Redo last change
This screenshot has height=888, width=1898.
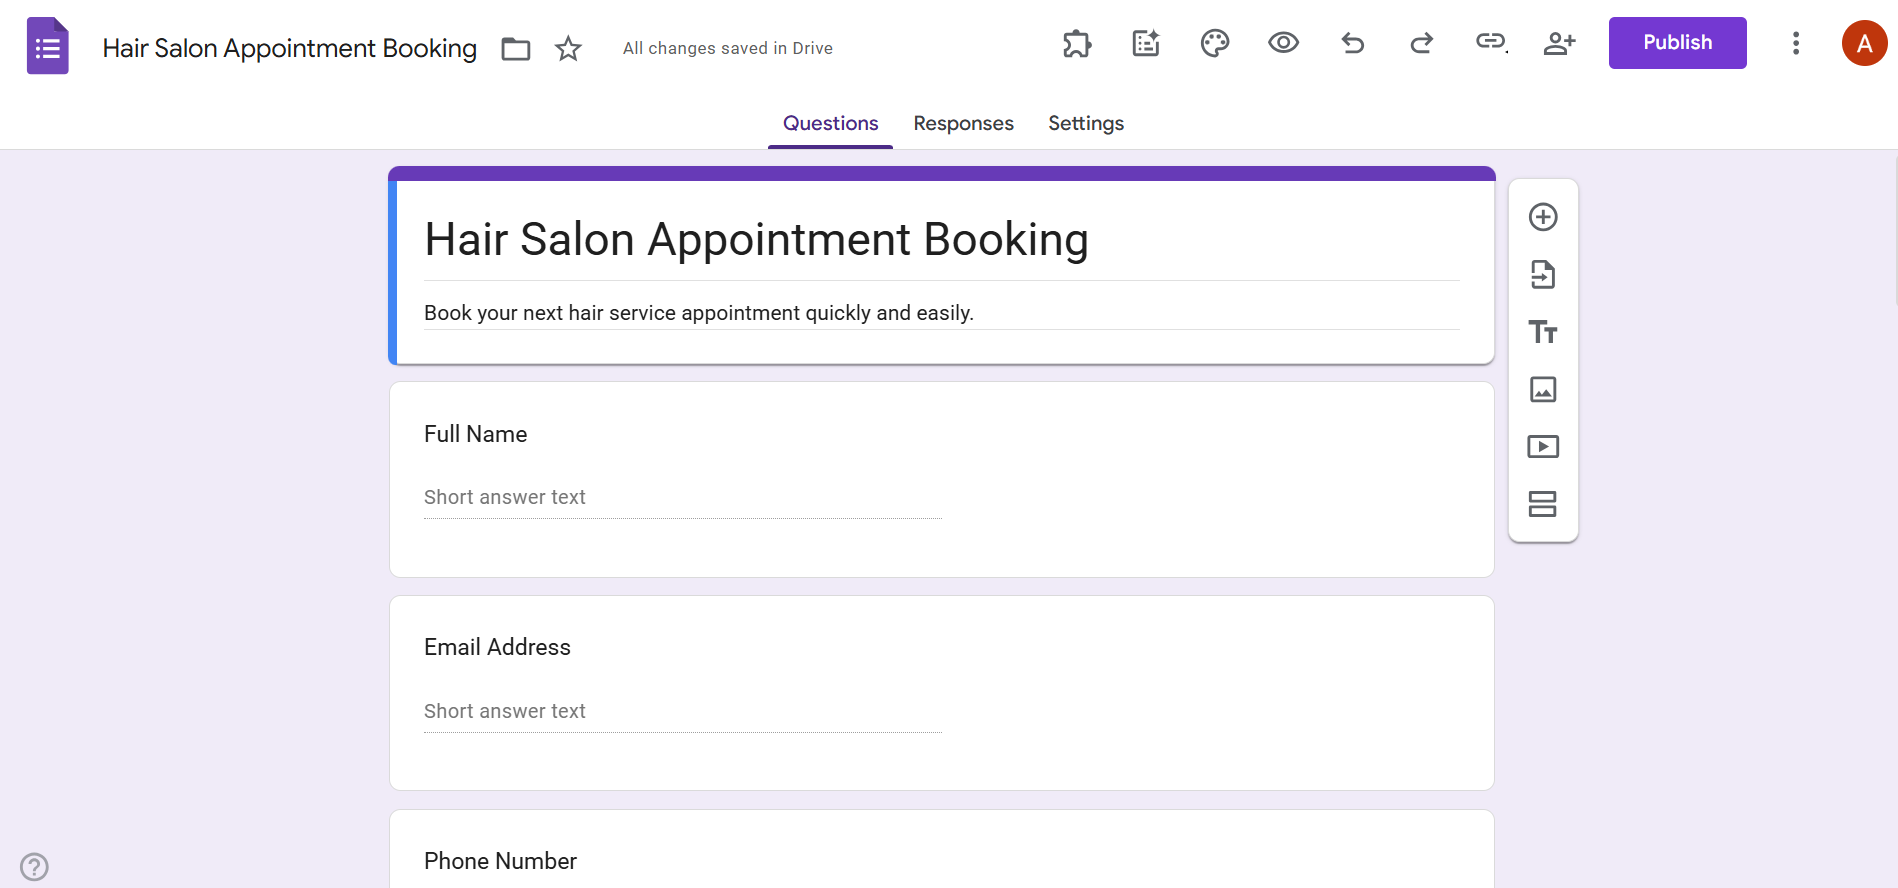1422,43
